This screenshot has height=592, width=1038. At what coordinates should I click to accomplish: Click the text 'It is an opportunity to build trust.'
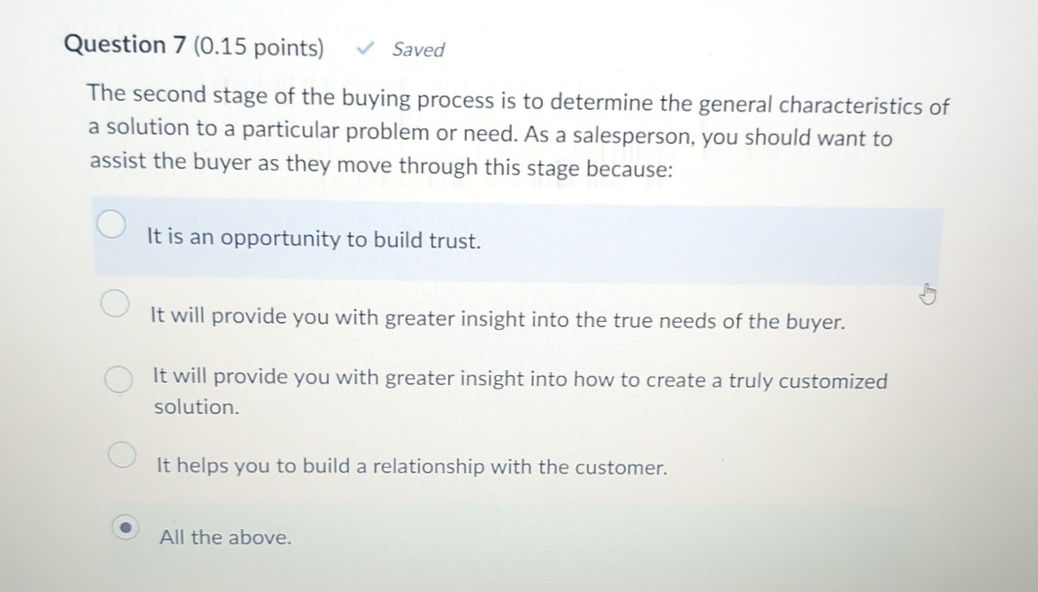[x=313, y=239]
